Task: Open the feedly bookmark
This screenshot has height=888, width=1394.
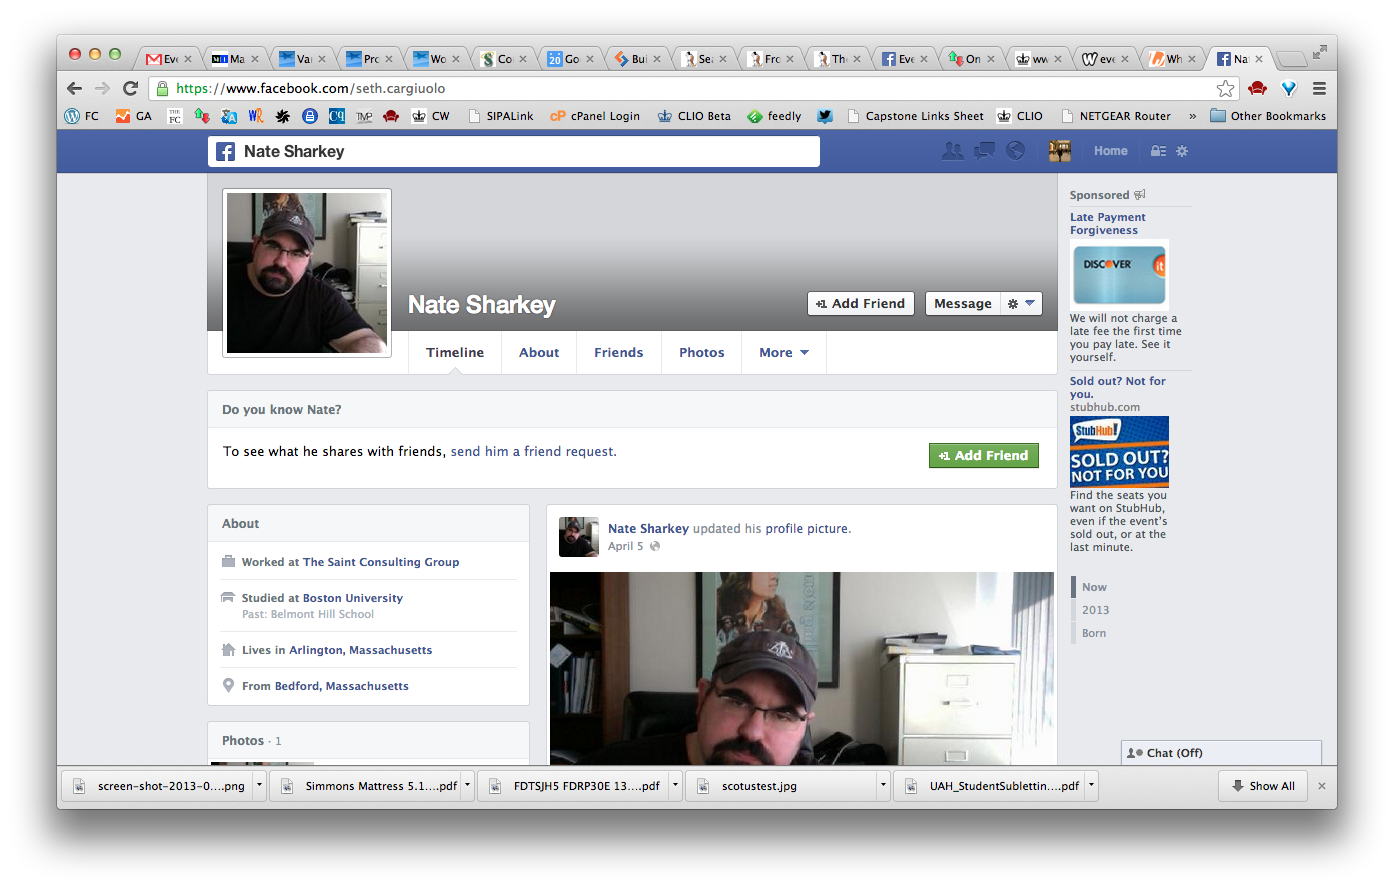Action: pos(774,116)
